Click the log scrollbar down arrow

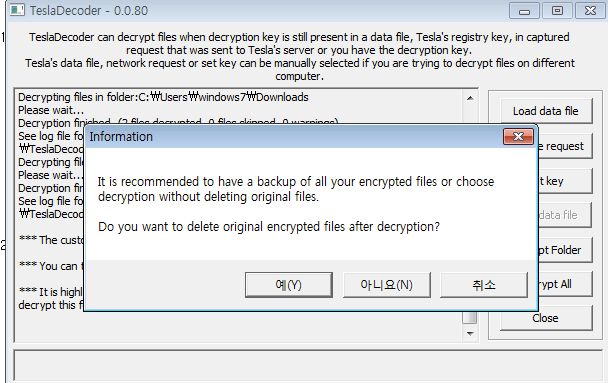click(x=470, y=333)
